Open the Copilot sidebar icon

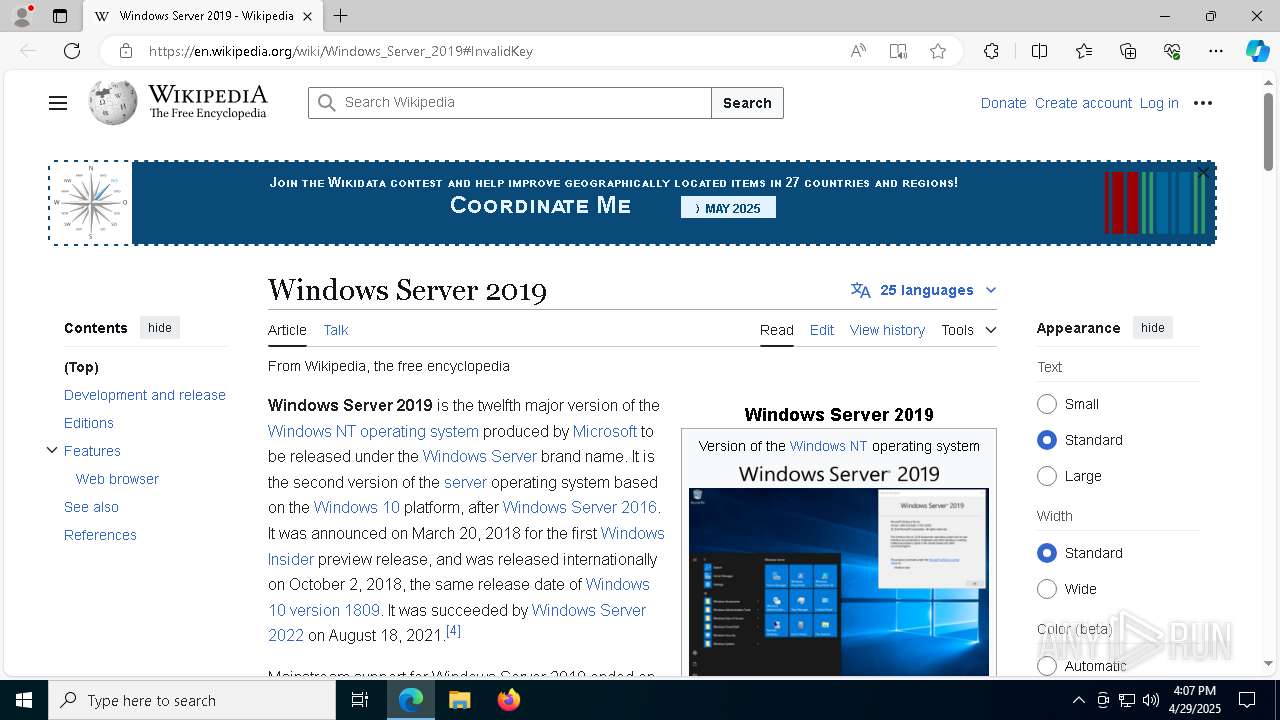click(1258, 51)
